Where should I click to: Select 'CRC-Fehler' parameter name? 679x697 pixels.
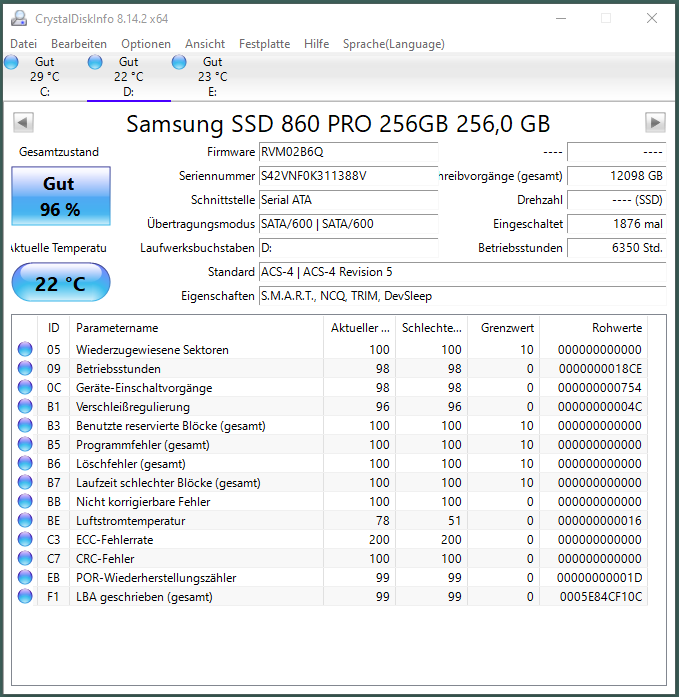(105, 559)
